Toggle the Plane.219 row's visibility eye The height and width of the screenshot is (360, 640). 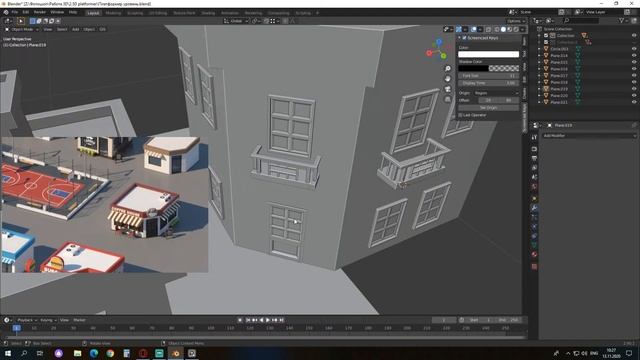coord(634,89)
